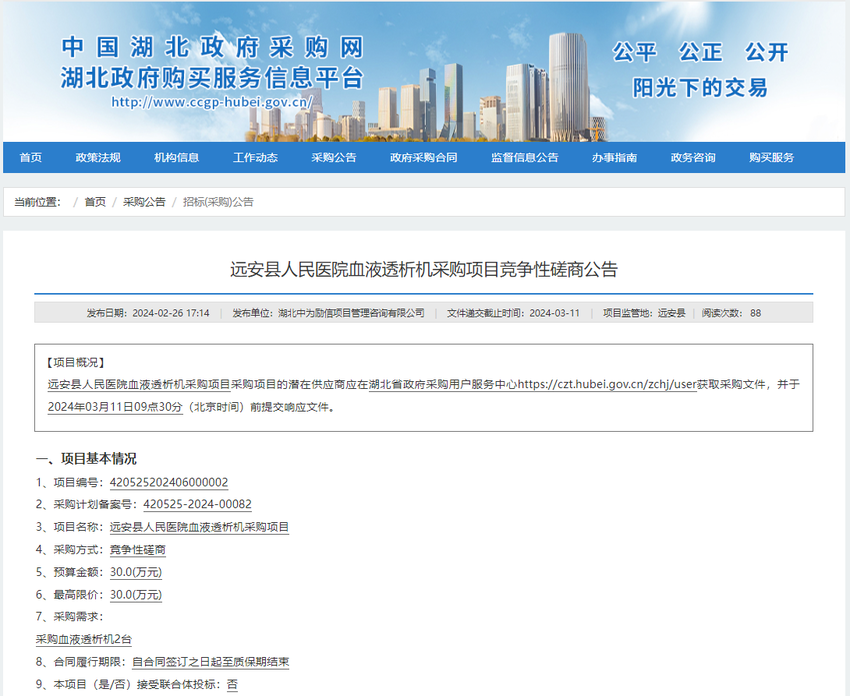
Task: Click the 中国湖北政府采购网 banner title
Action: point(212,47)
